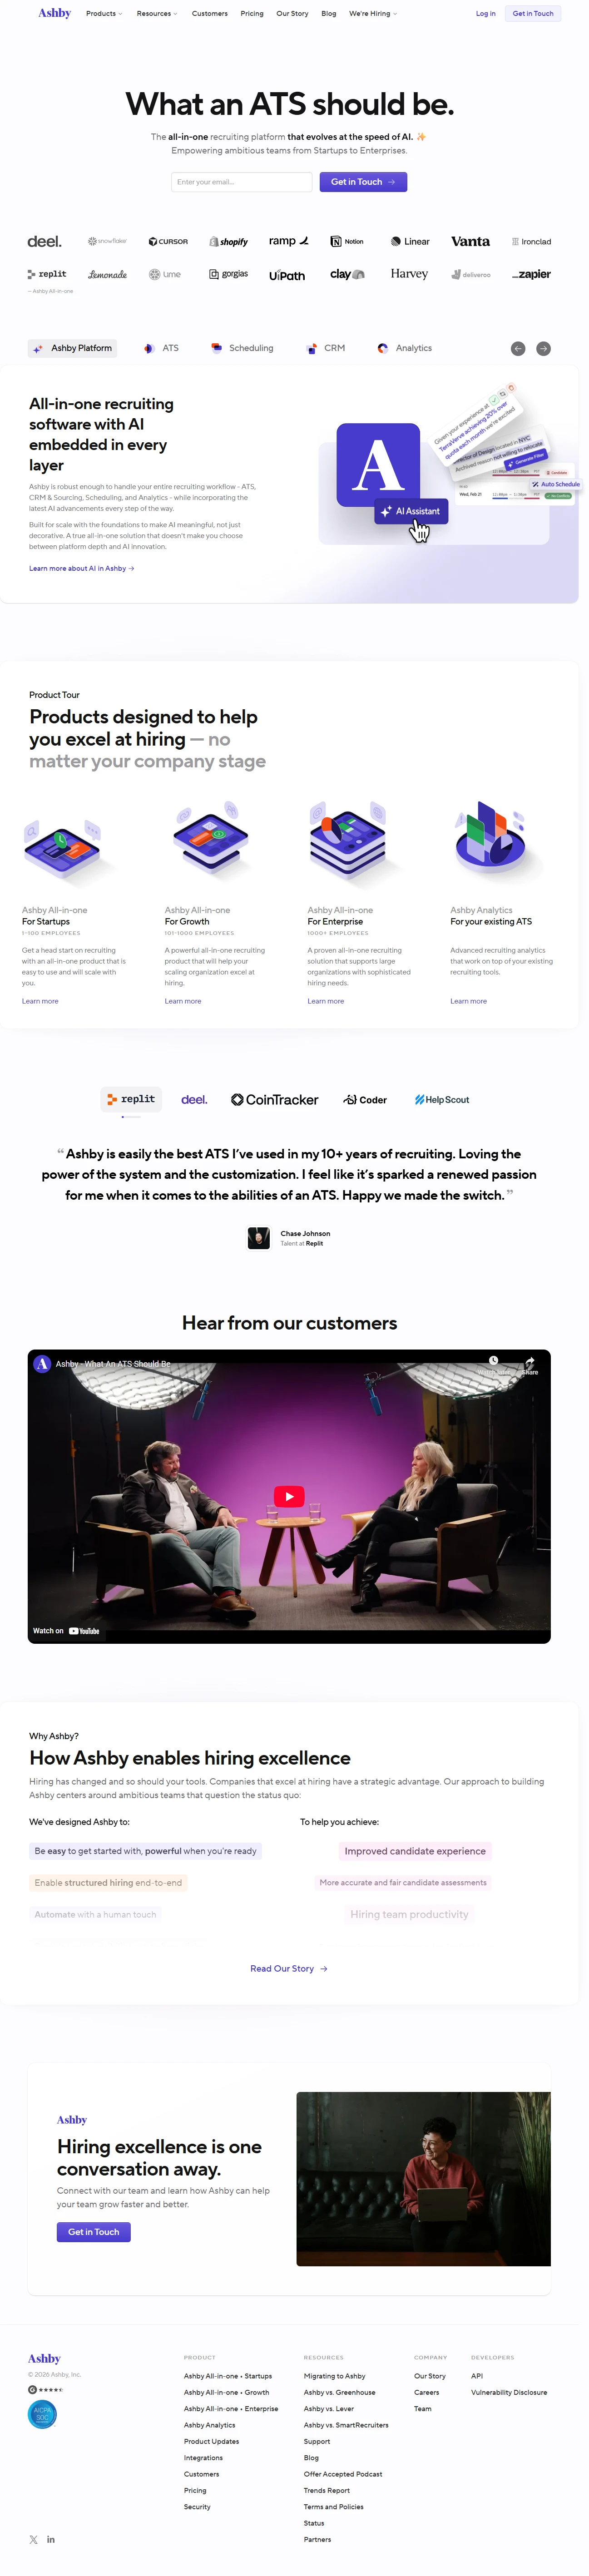Switch to the Analytics tab
Screen dimensions: 589x2576
tap(405, 348)
